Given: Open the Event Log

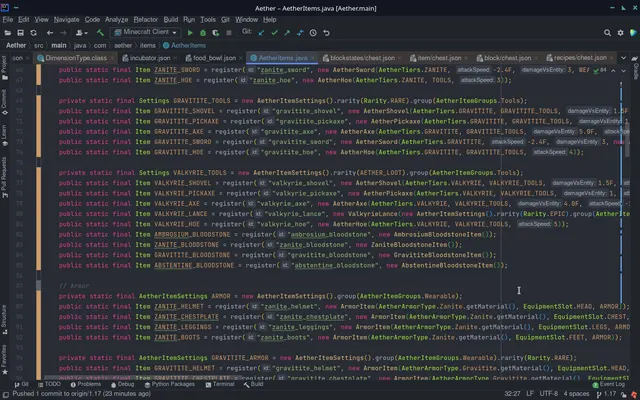Looking at the screenshot, I should 609,384.
